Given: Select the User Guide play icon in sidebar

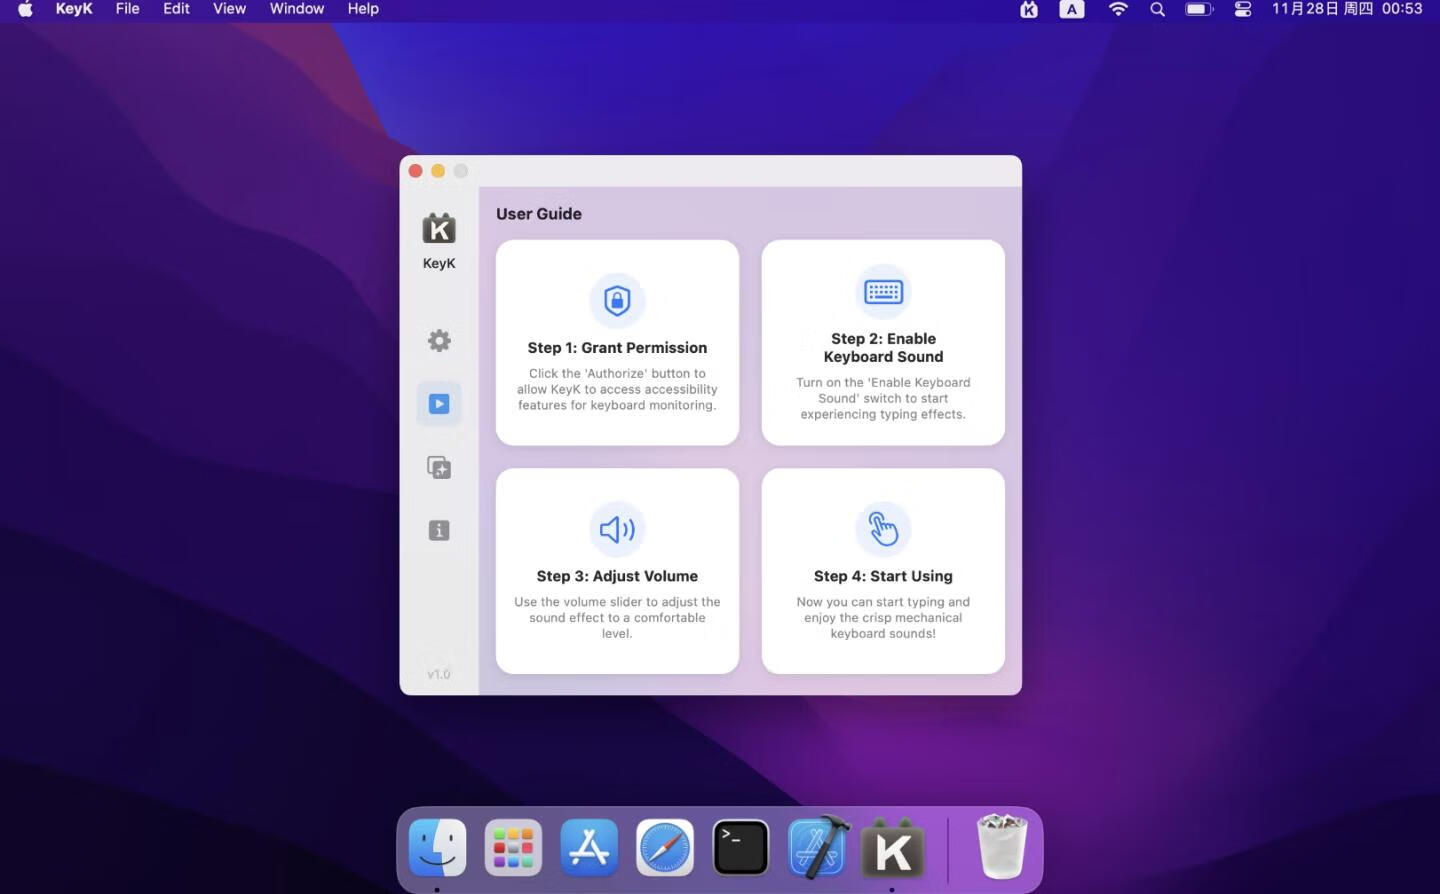Looking at the screenshot, I should click(x=439, y=404).
